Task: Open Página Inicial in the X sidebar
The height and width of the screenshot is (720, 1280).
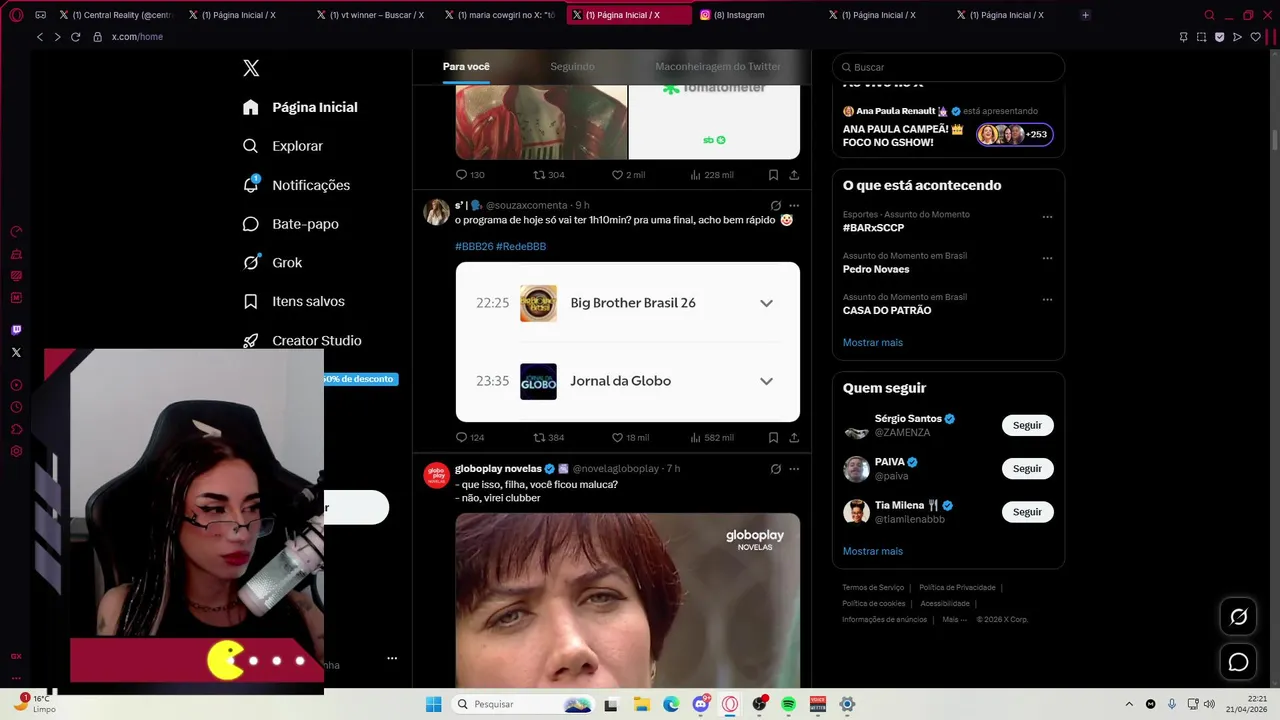Action: [x=300, y=107]
